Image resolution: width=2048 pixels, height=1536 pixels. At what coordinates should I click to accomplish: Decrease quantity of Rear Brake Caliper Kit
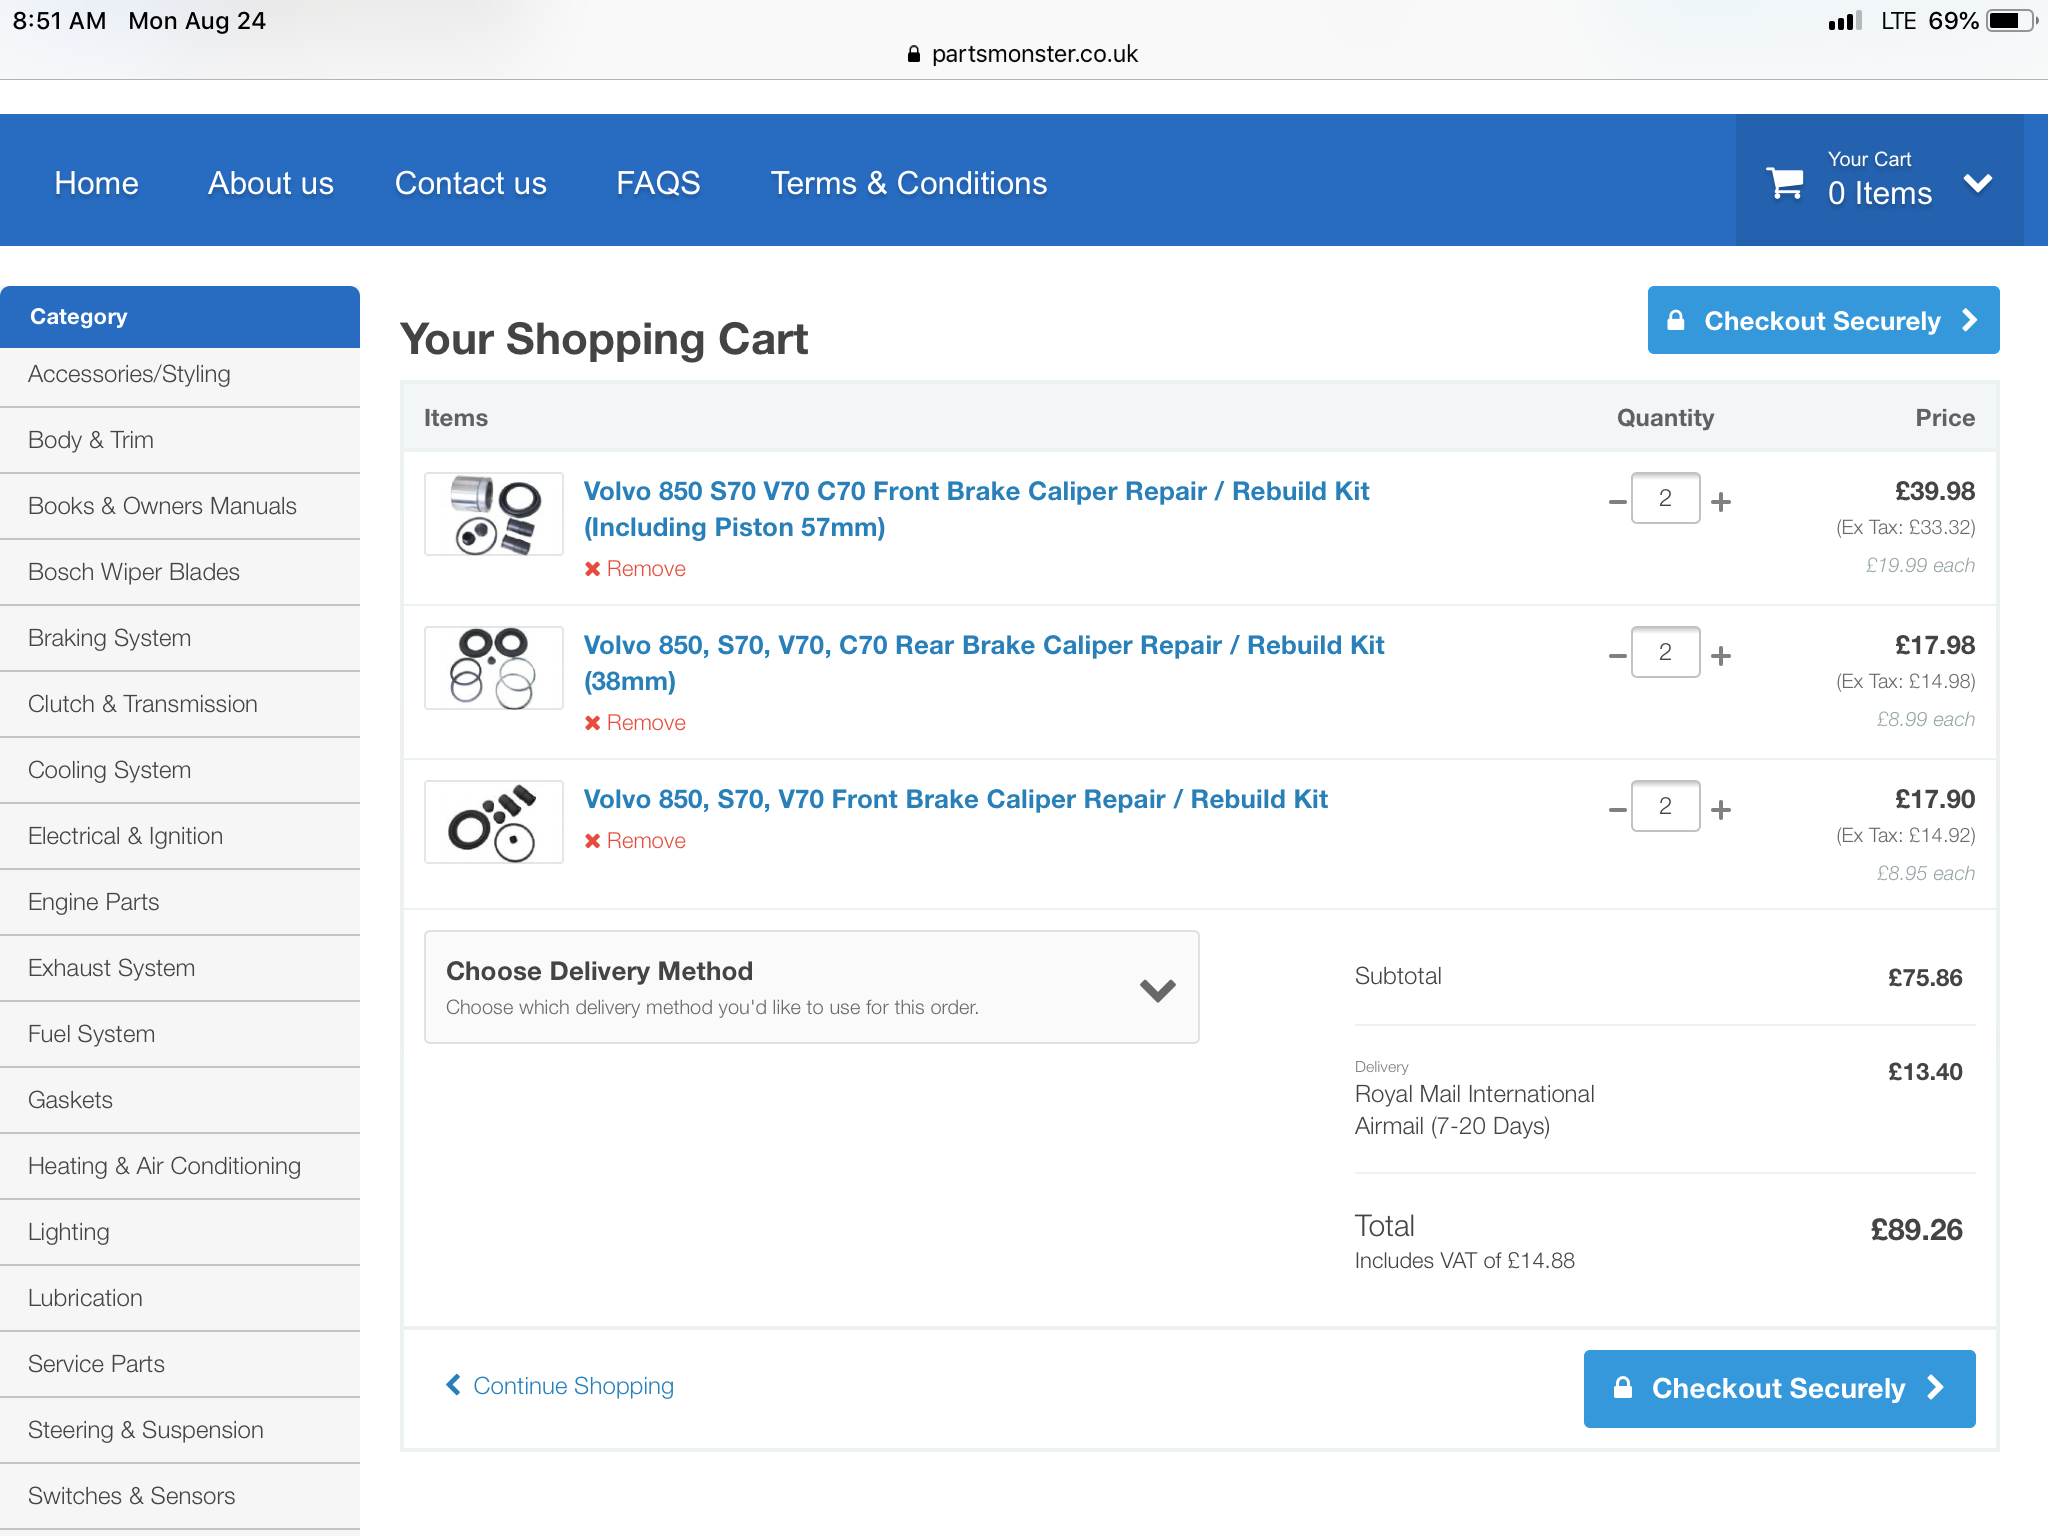click(1617, 656)
